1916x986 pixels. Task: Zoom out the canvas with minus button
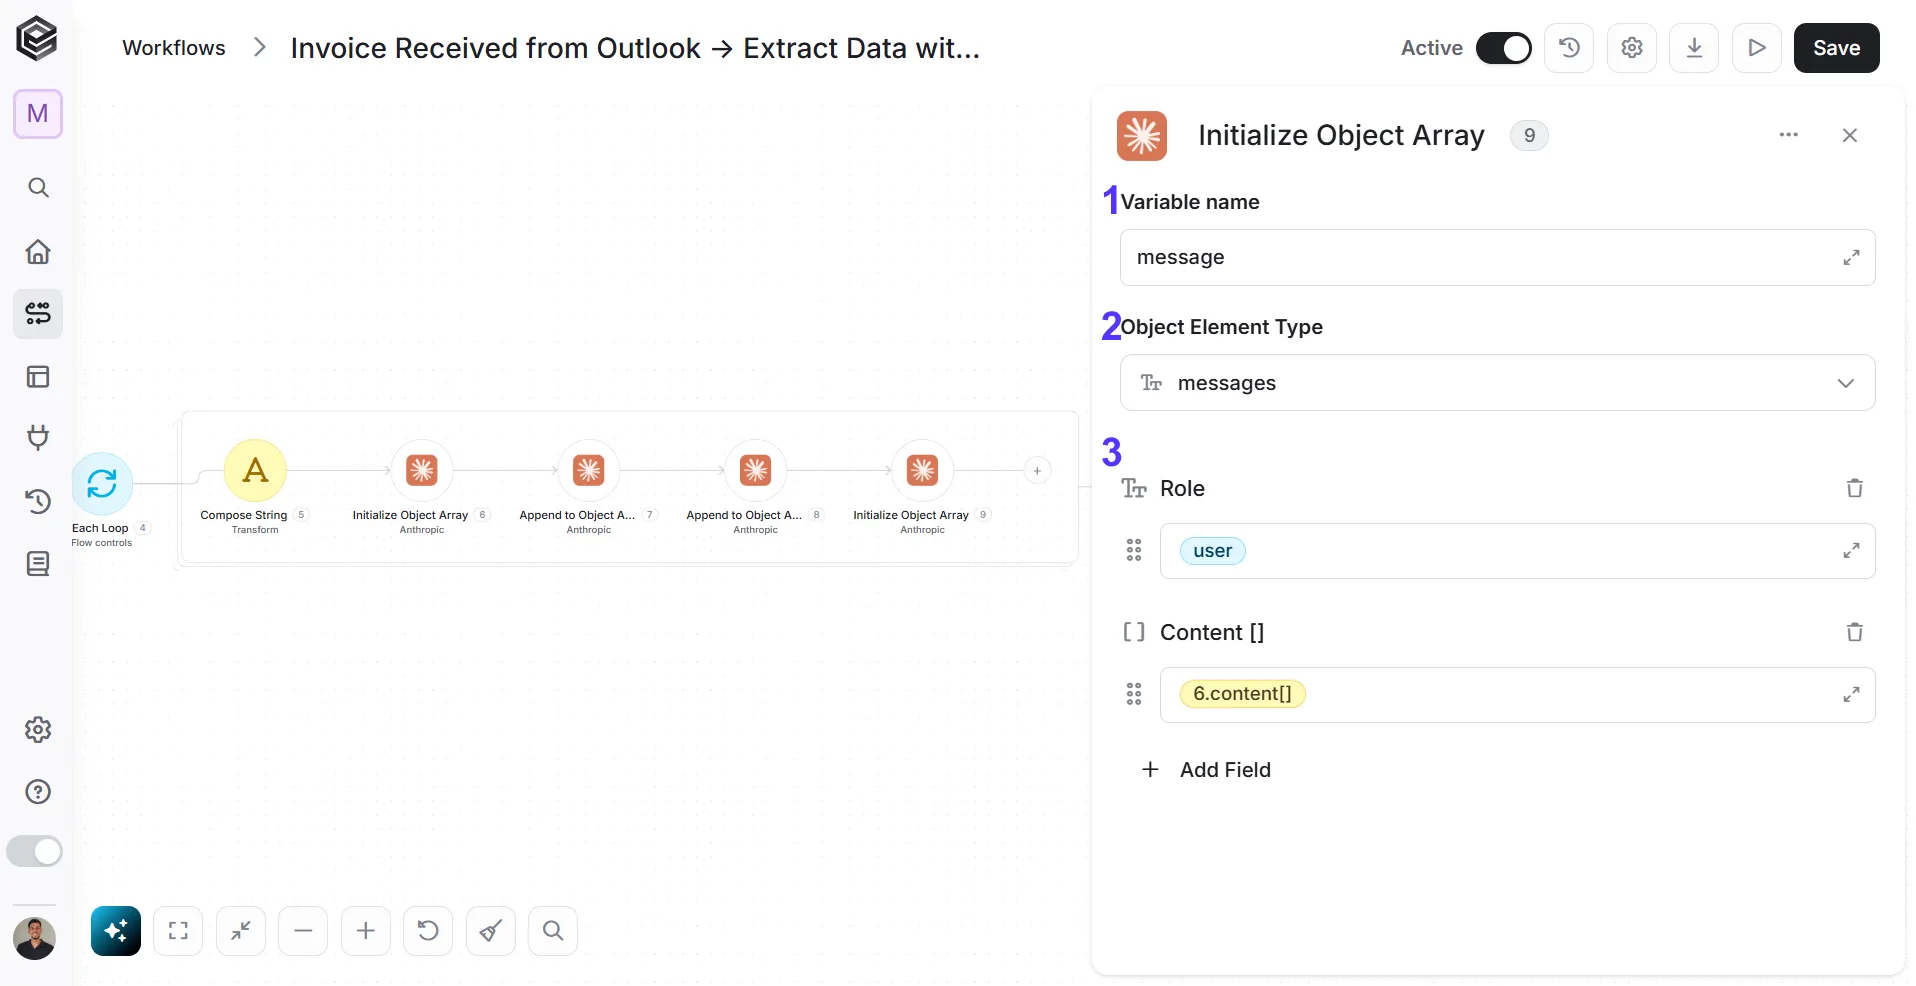pyautogui.click(x=303, y=931)
